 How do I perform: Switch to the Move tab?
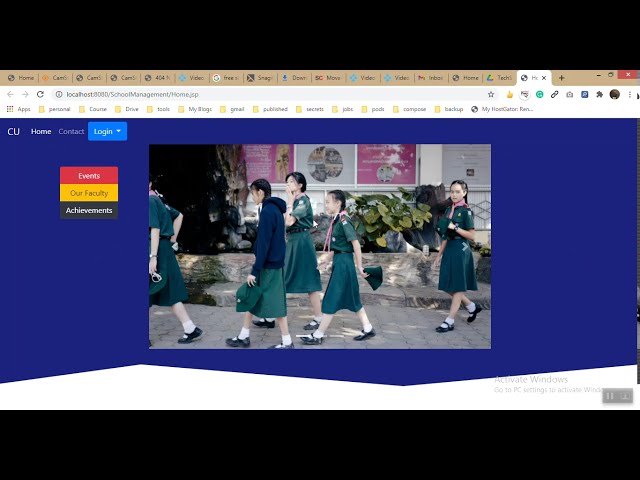tap(329, 78)
